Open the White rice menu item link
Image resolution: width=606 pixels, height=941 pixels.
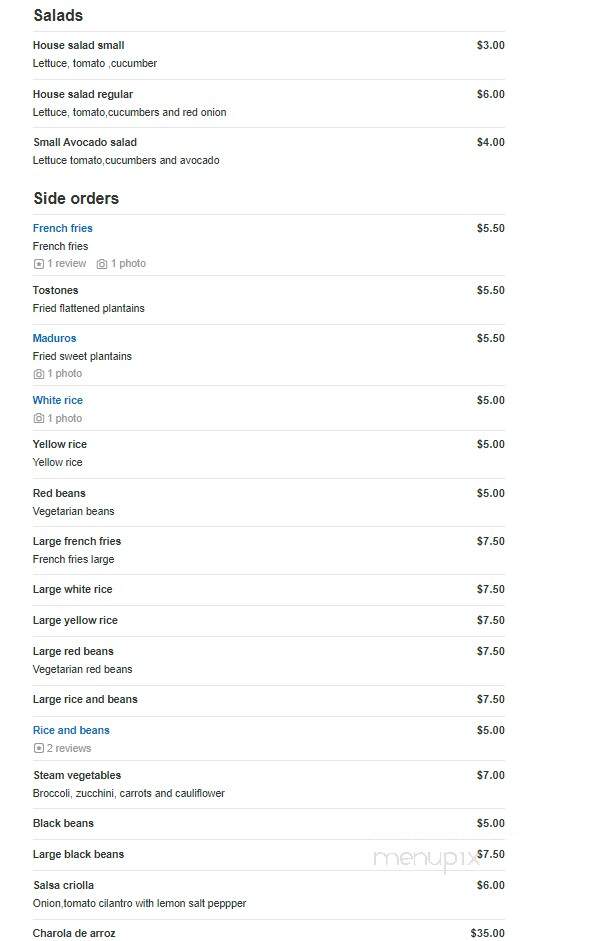pos(58,400)
